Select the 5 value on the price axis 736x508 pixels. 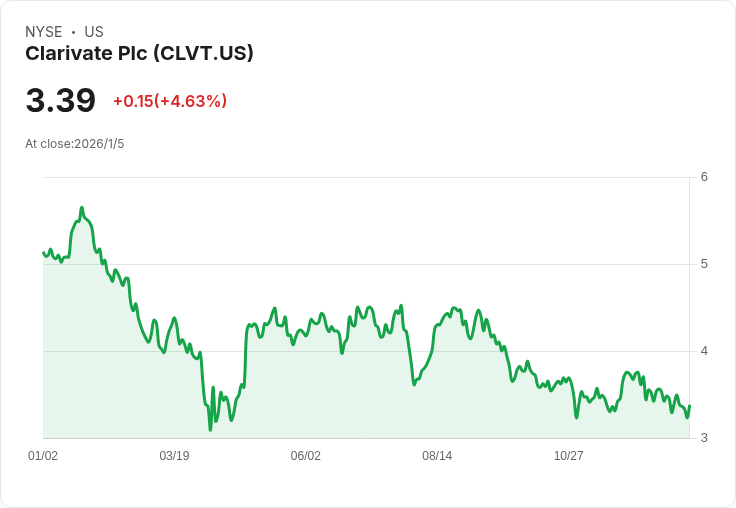point(704,264)
